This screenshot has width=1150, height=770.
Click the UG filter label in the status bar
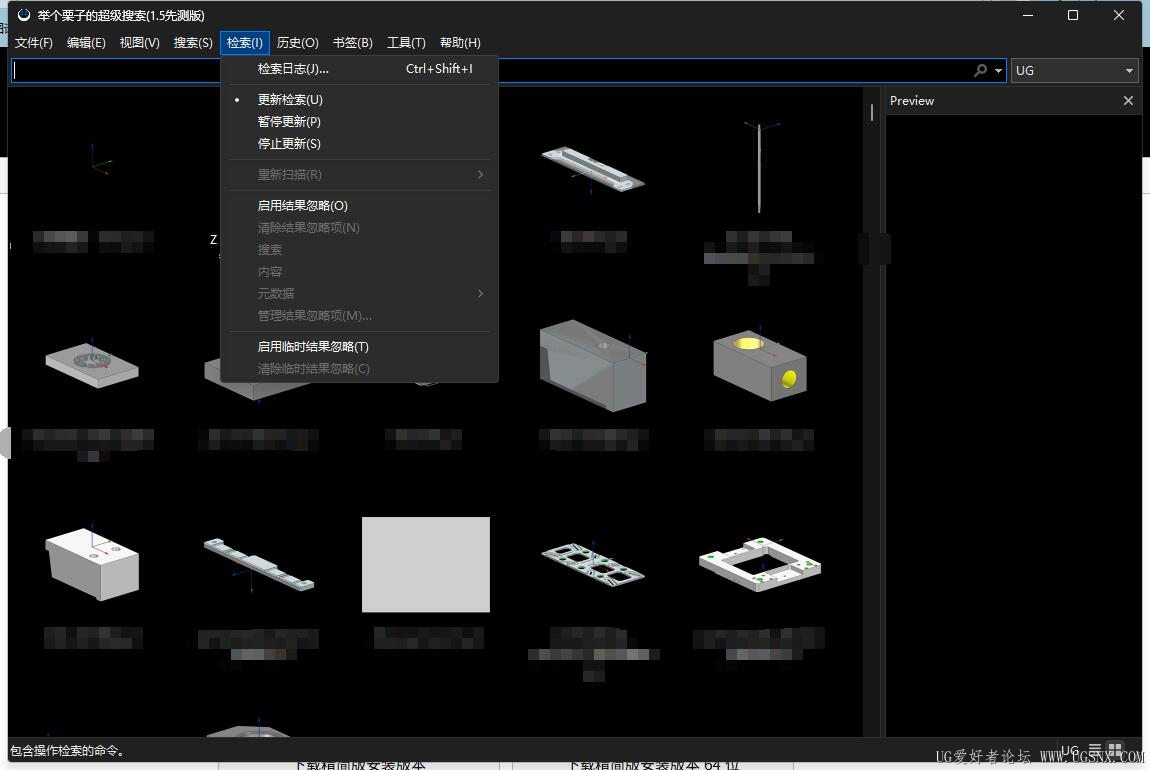click(1070, 751)
